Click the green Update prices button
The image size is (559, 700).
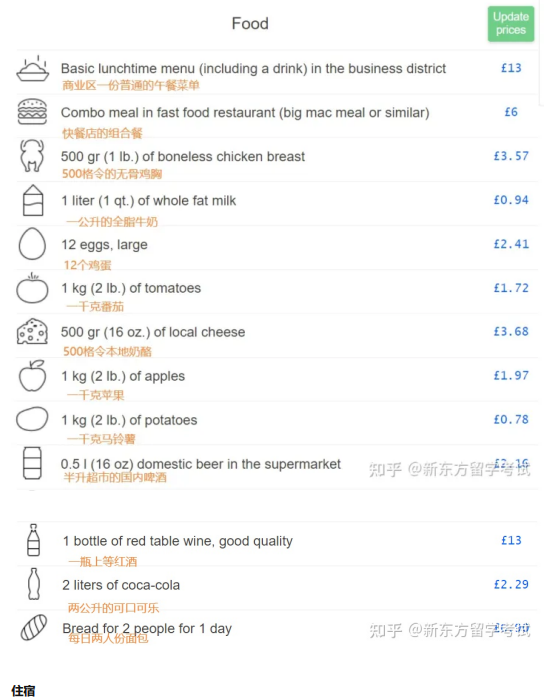[x=510, y=24]
